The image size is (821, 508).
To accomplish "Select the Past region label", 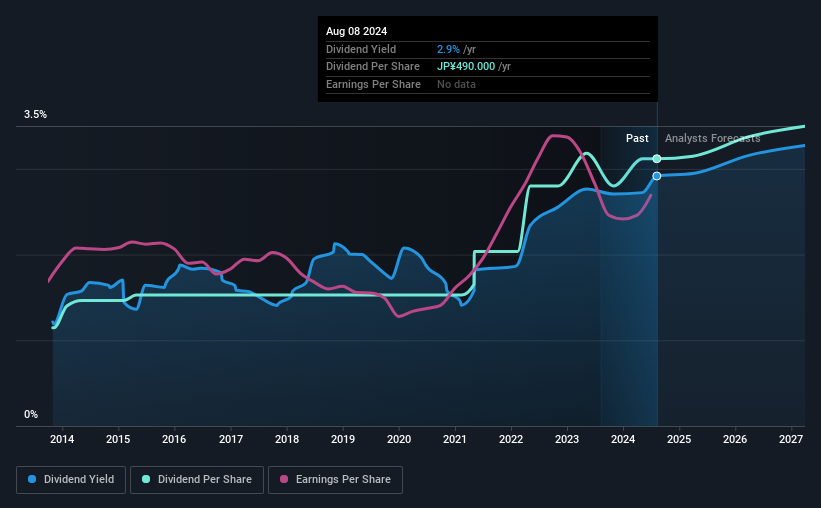I will 637,138.
